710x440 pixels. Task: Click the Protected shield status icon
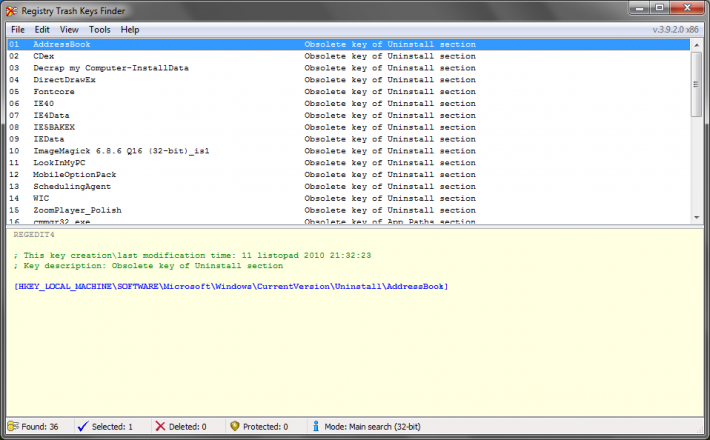pos(235,426)
